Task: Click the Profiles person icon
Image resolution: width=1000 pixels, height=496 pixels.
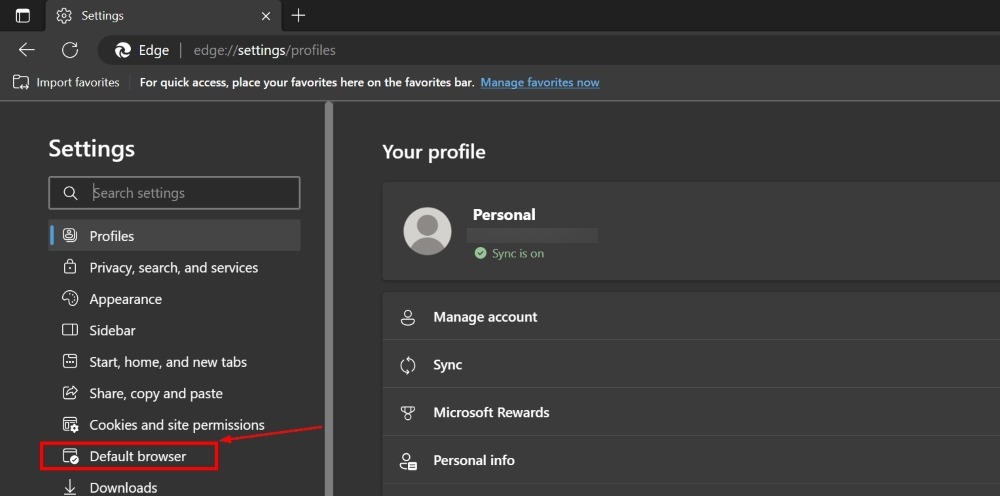Action: click(x=70, y=235)
